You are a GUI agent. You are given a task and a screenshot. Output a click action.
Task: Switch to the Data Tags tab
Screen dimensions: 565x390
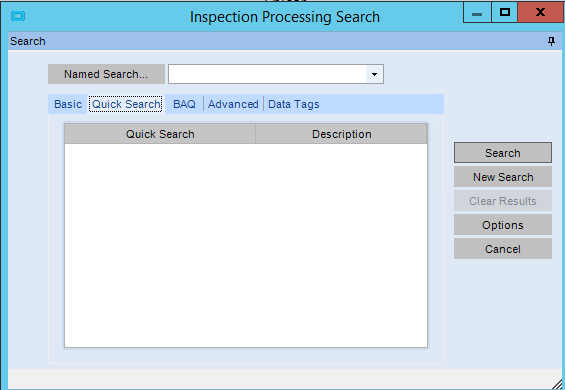coord(294,104)
